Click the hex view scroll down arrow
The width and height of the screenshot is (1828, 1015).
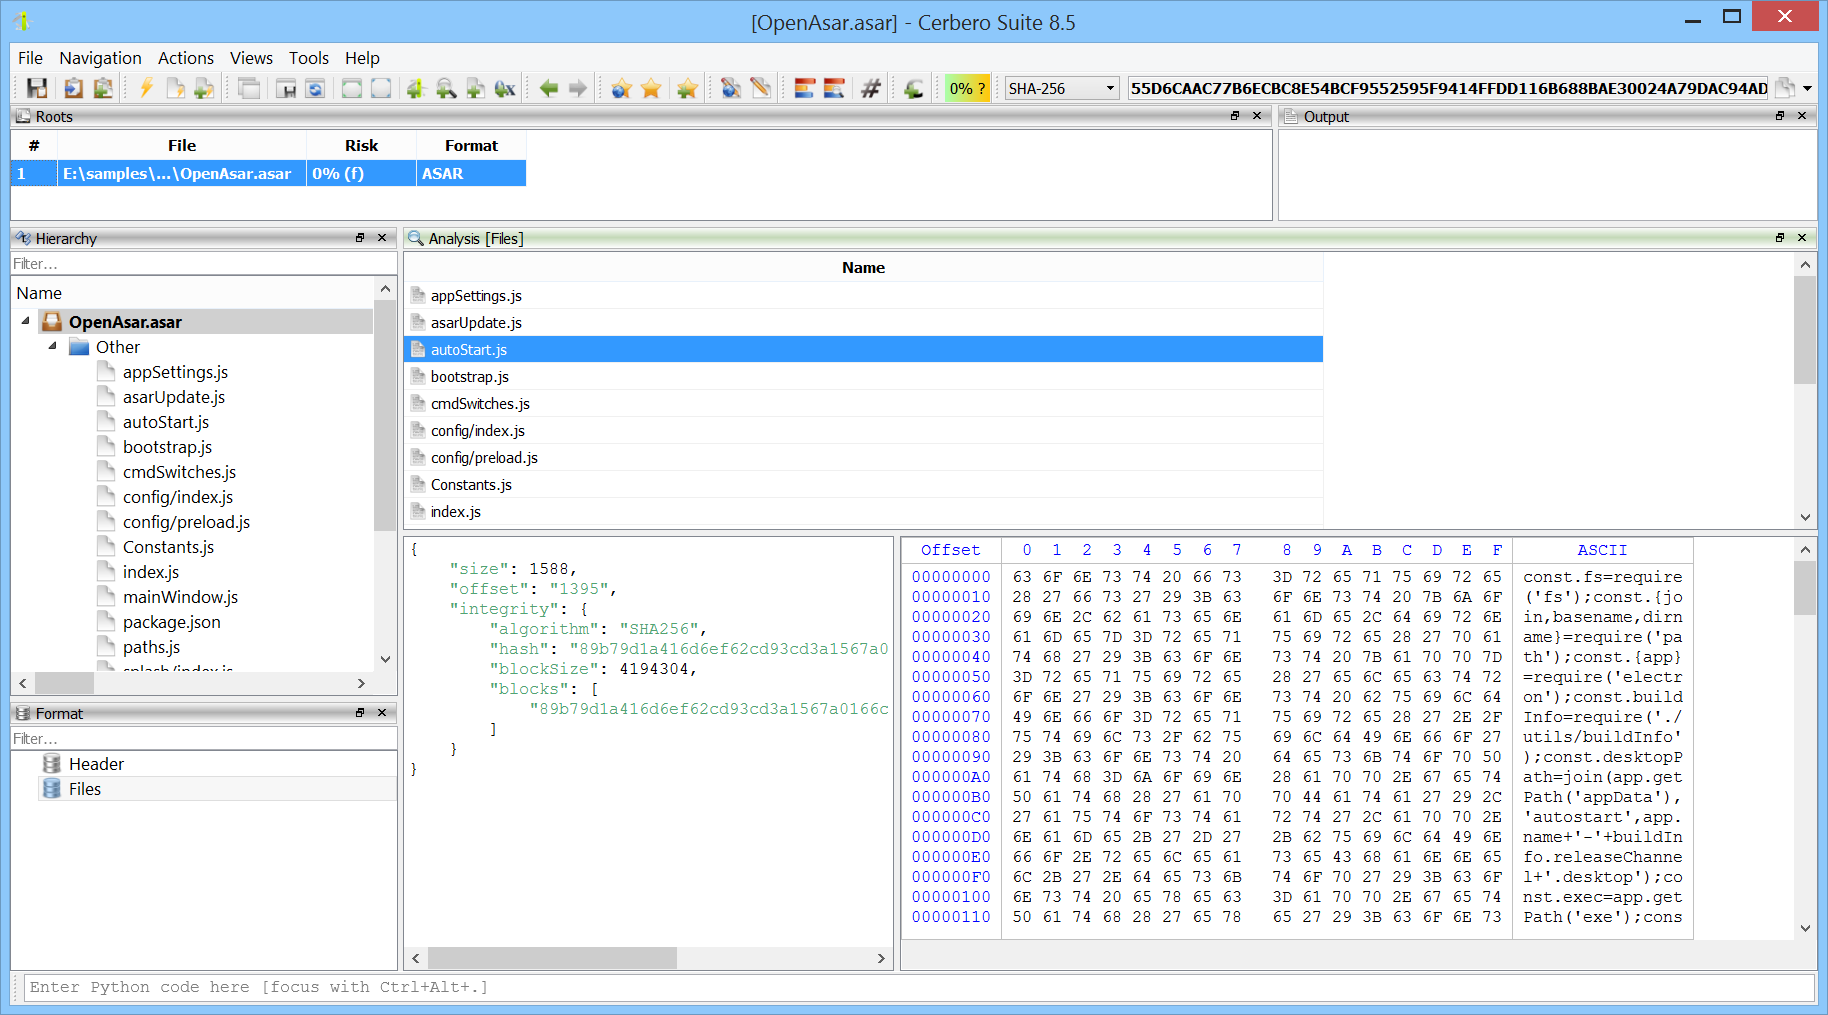point(1805,928)
